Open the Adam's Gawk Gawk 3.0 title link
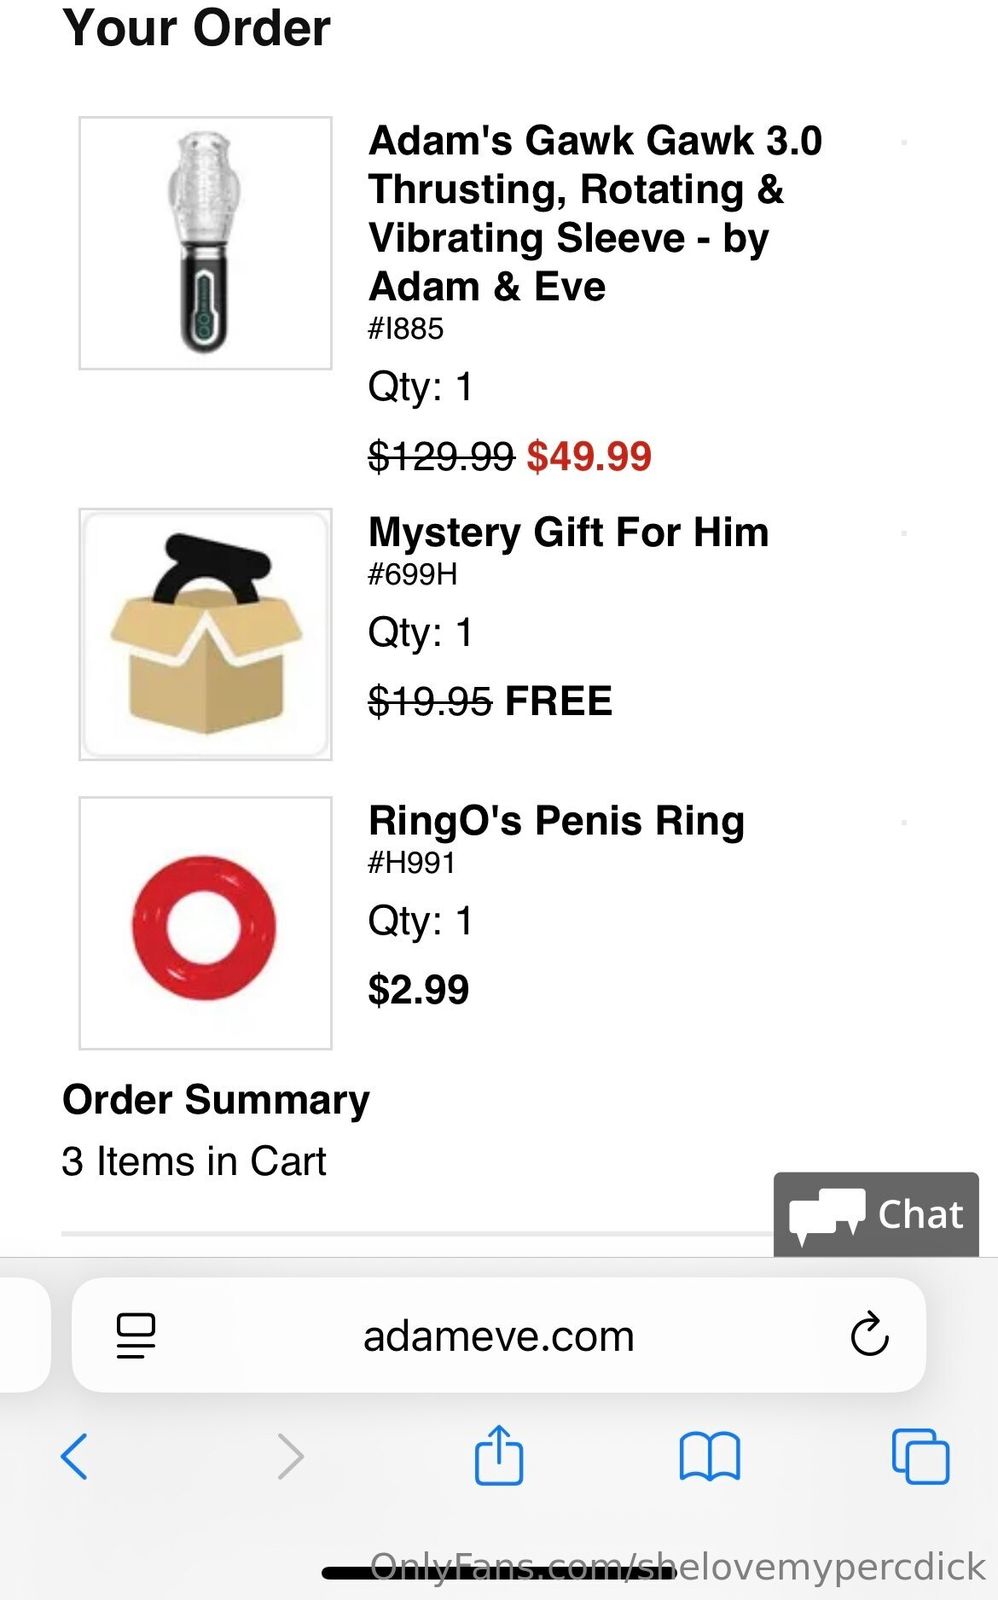Screen dimensions: 998x1600 [595, 213]
